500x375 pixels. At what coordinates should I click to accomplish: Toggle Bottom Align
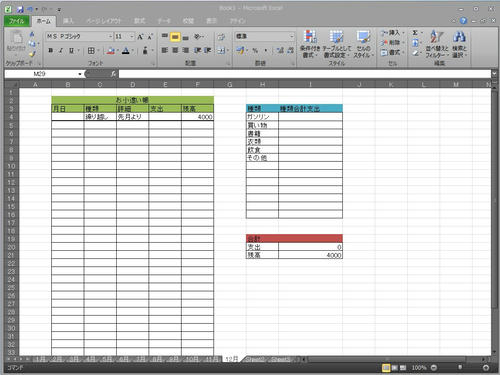(x=186, y=37)
